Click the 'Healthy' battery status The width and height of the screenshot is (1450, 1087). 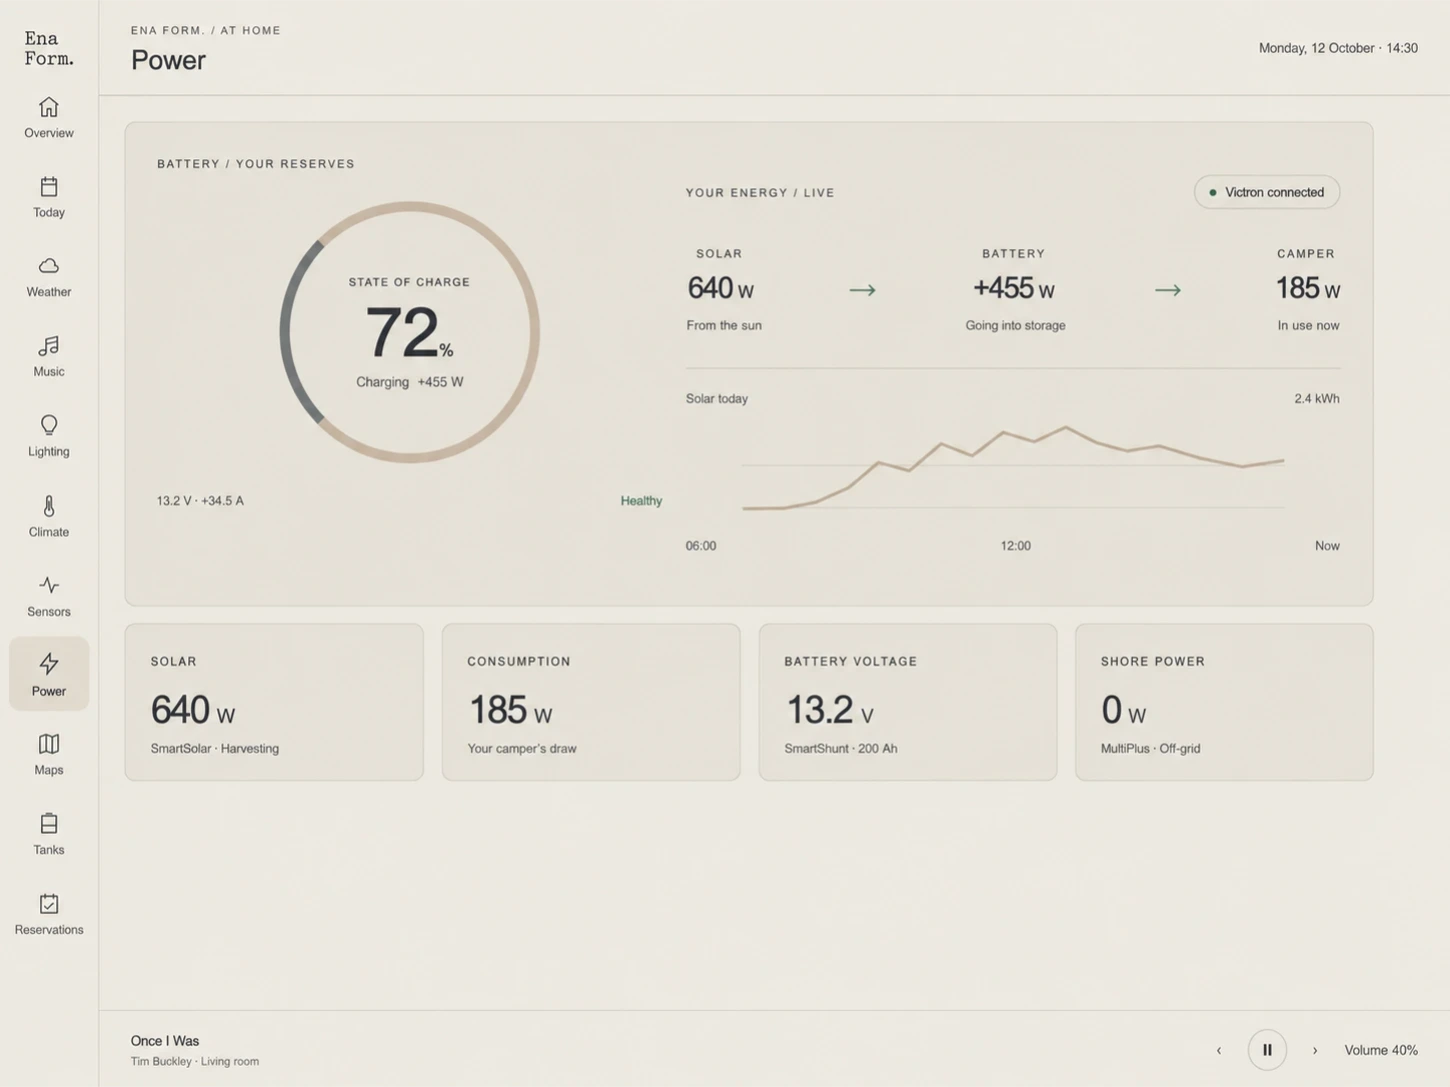pos(641,501)
